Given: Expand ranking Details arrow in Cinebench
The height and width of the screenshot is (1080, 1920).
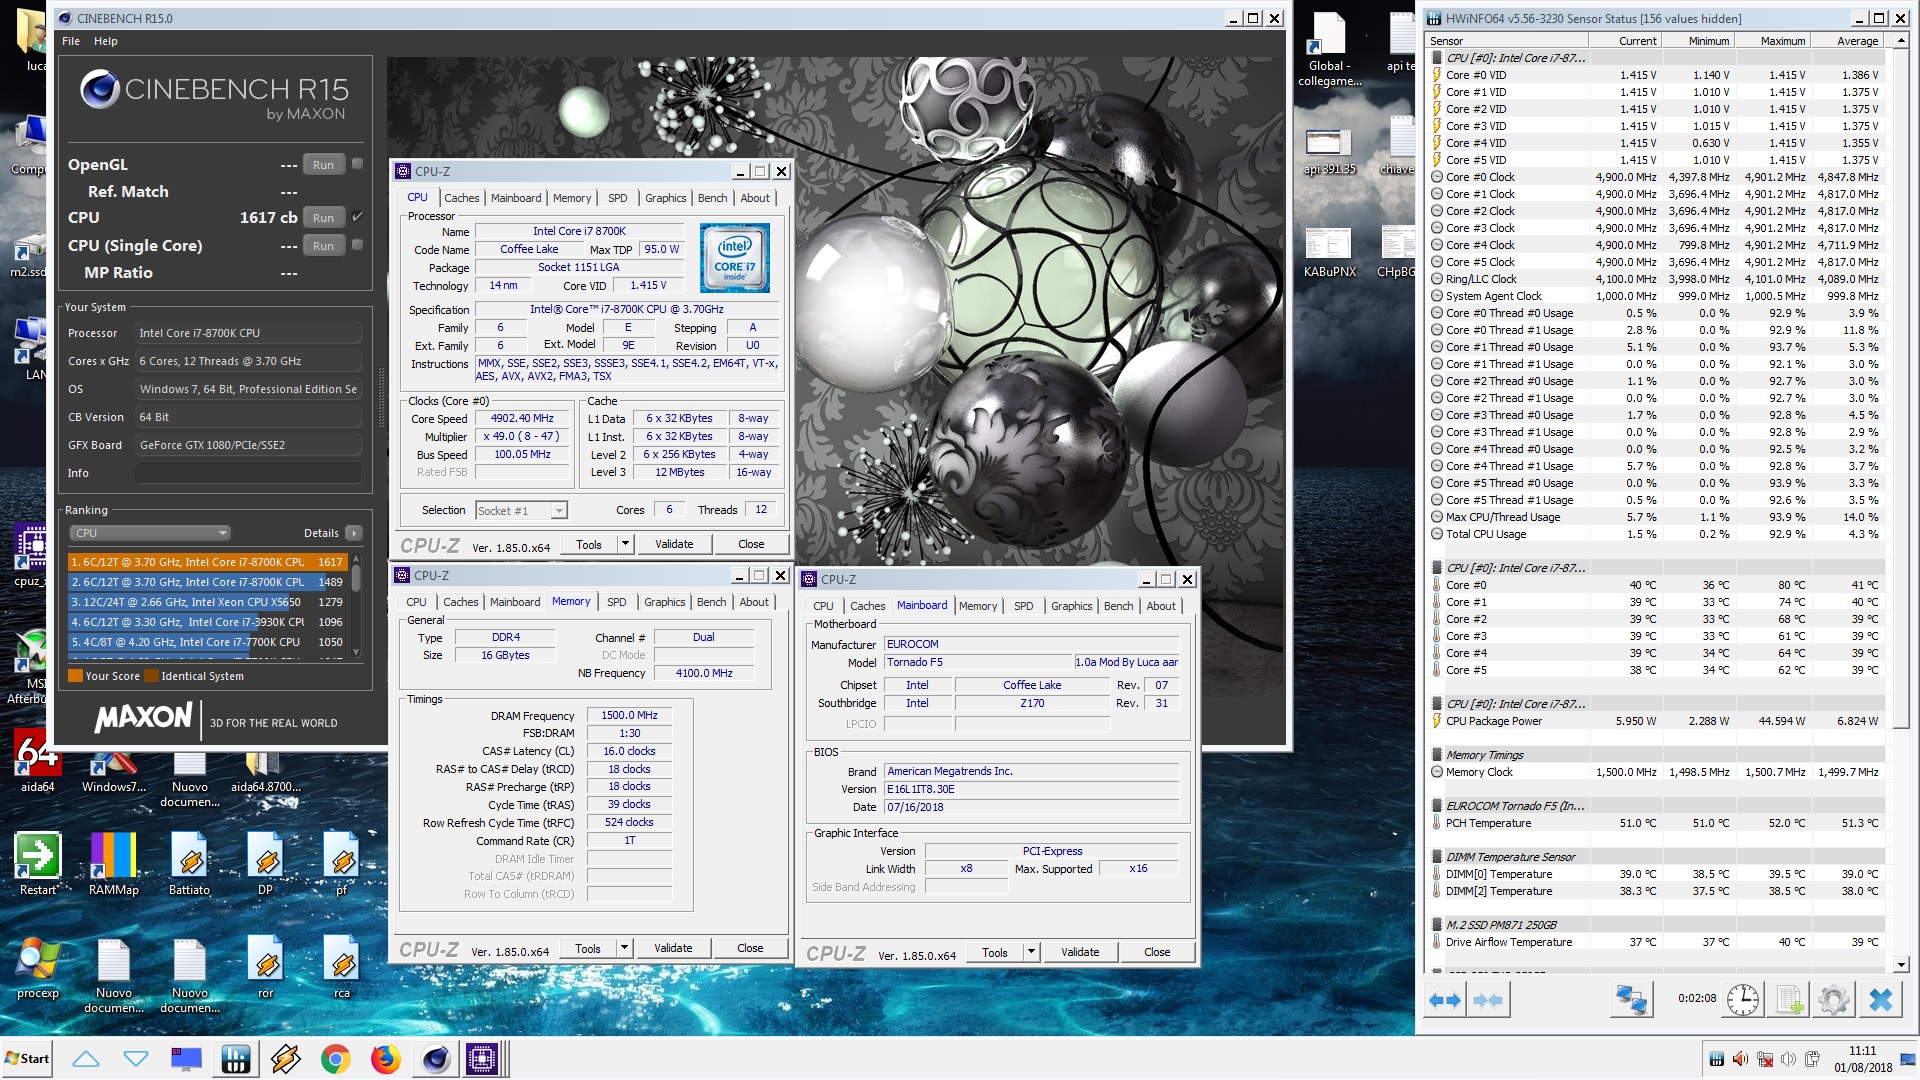Looking at the screenshot, I should pyautogui.click(x=354, y=533).
